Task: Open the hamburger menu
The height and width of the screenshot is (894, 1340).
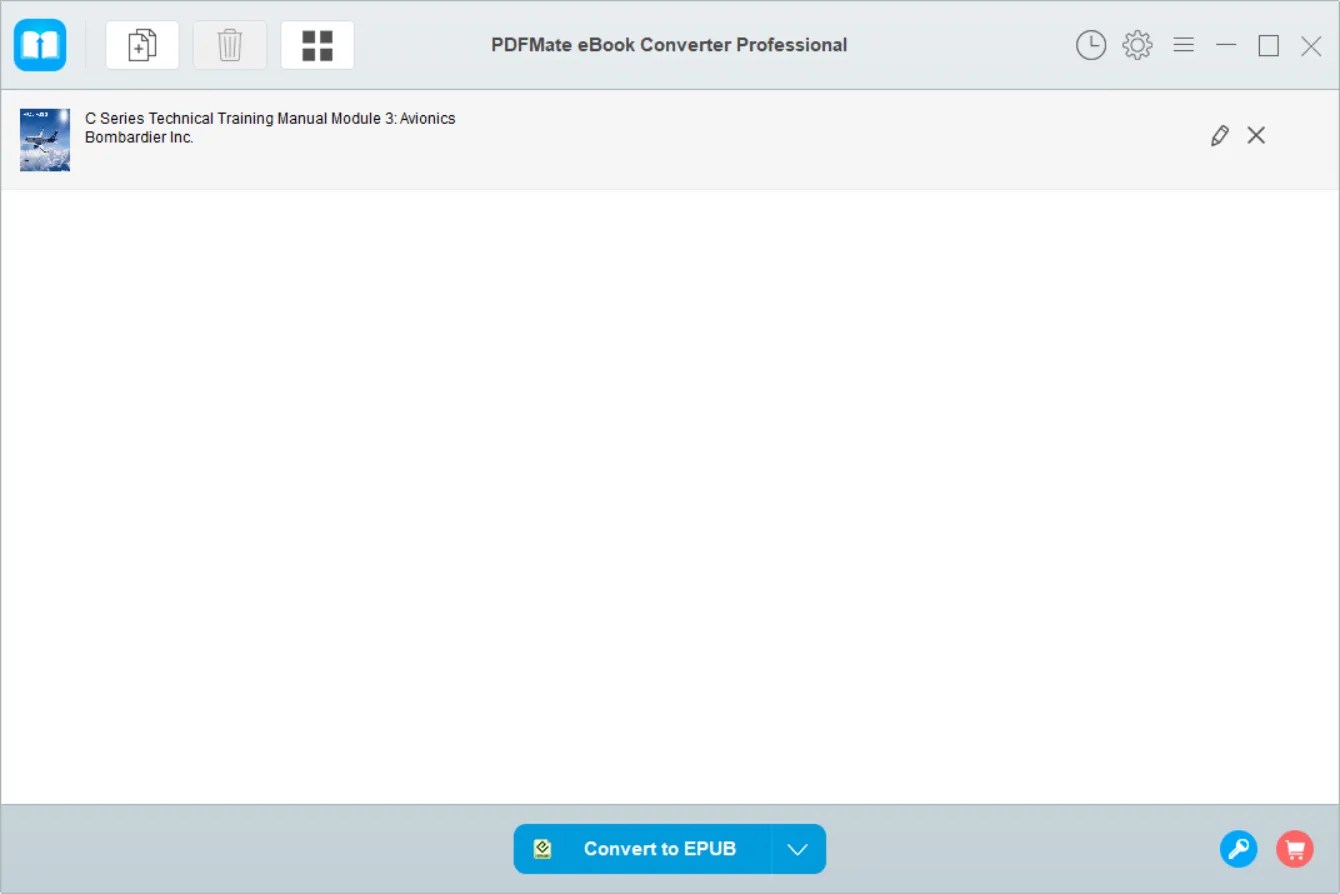Action: [x=1183, y=44]
